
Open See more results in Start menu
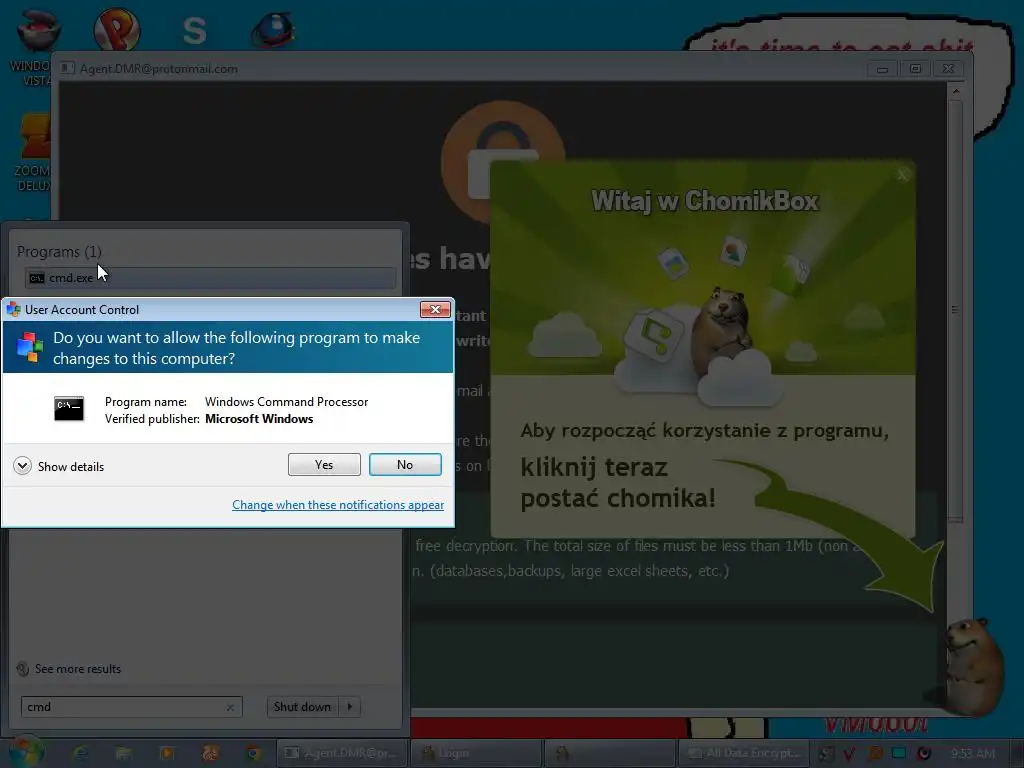pos(69,669)
